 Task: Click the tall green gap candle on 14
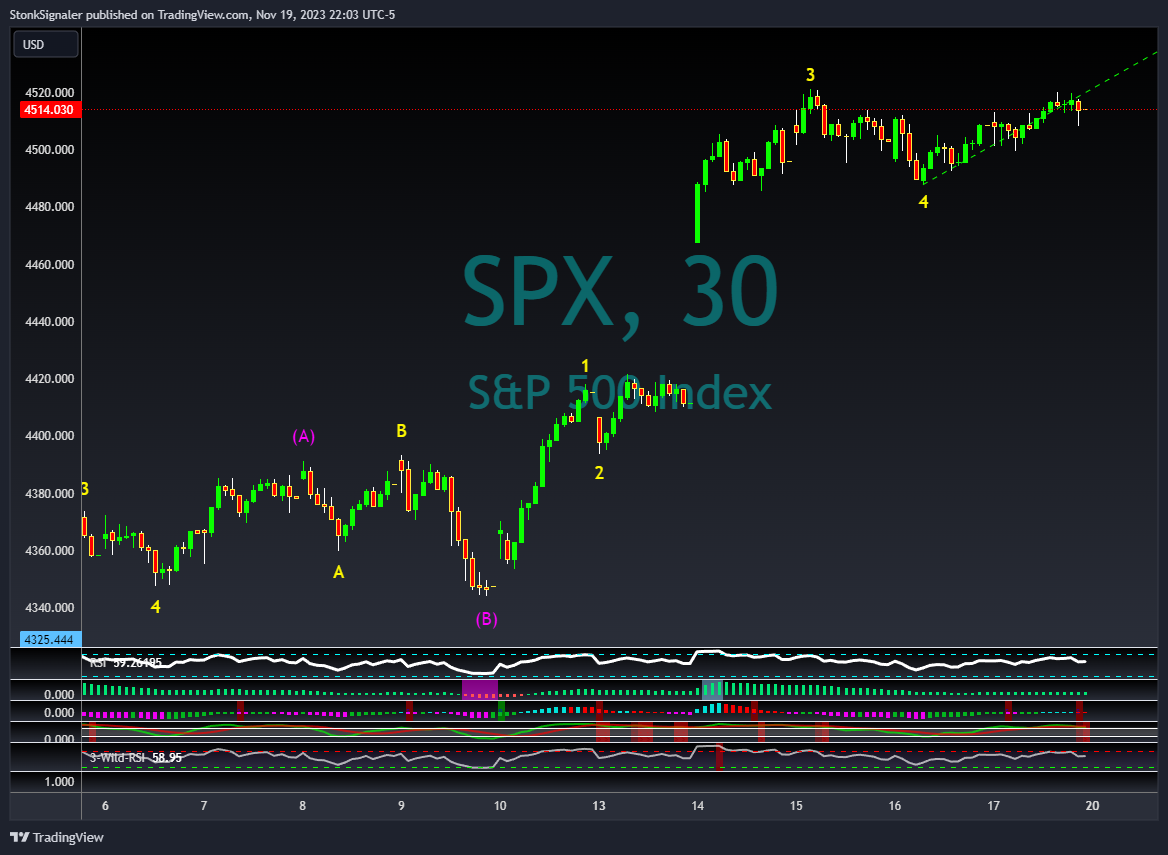(698, 213)
